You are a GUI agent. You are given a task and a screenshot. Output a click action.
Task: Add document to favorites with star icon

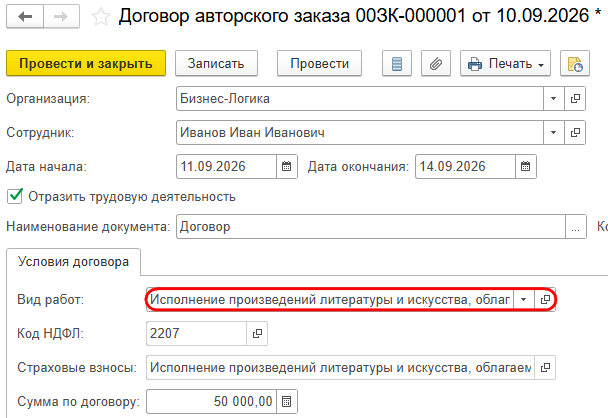(100, 17)
